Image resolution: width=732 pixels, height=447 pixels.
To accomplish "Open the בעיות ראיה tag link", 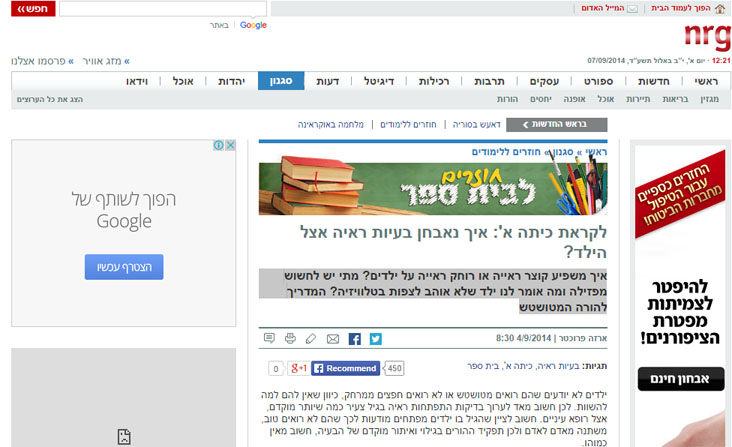I will click(557, 366).
